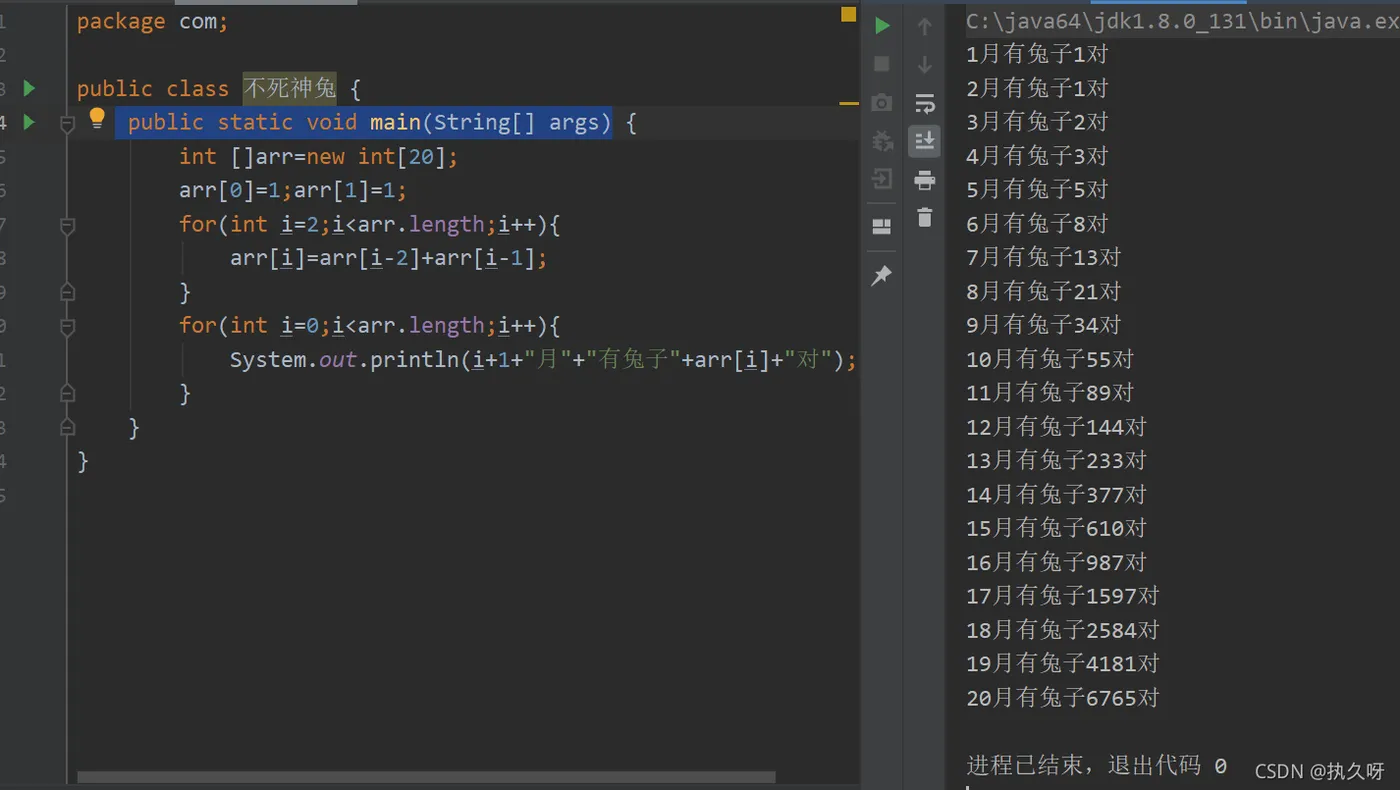The image size is (1400, 790).
Task: Click output line '5月有兔子5对'
Action: [1037, 189]
